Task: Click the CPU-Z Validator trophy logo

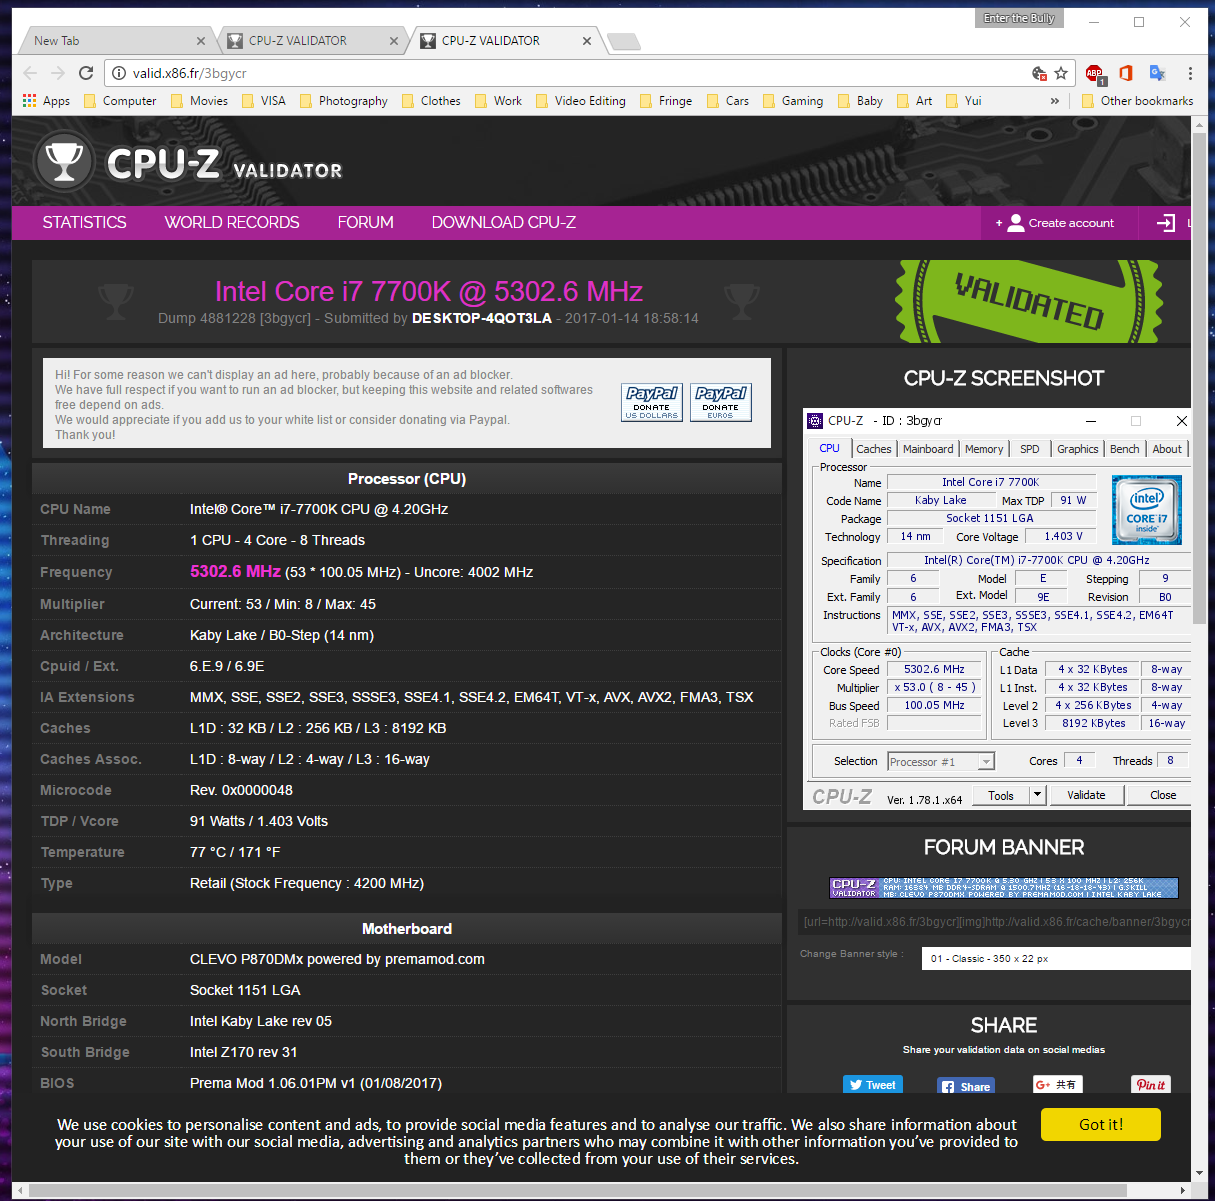Action: tap(64, 161)
